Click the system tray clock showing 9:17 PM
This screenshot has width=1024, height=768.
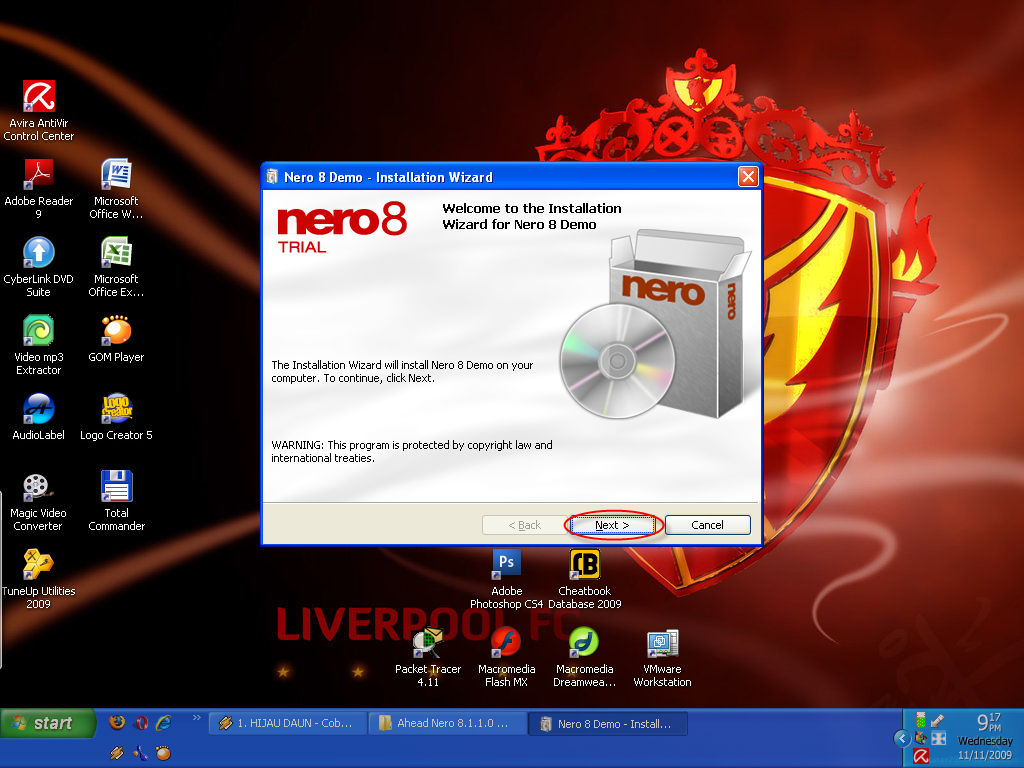coord(989,722)
